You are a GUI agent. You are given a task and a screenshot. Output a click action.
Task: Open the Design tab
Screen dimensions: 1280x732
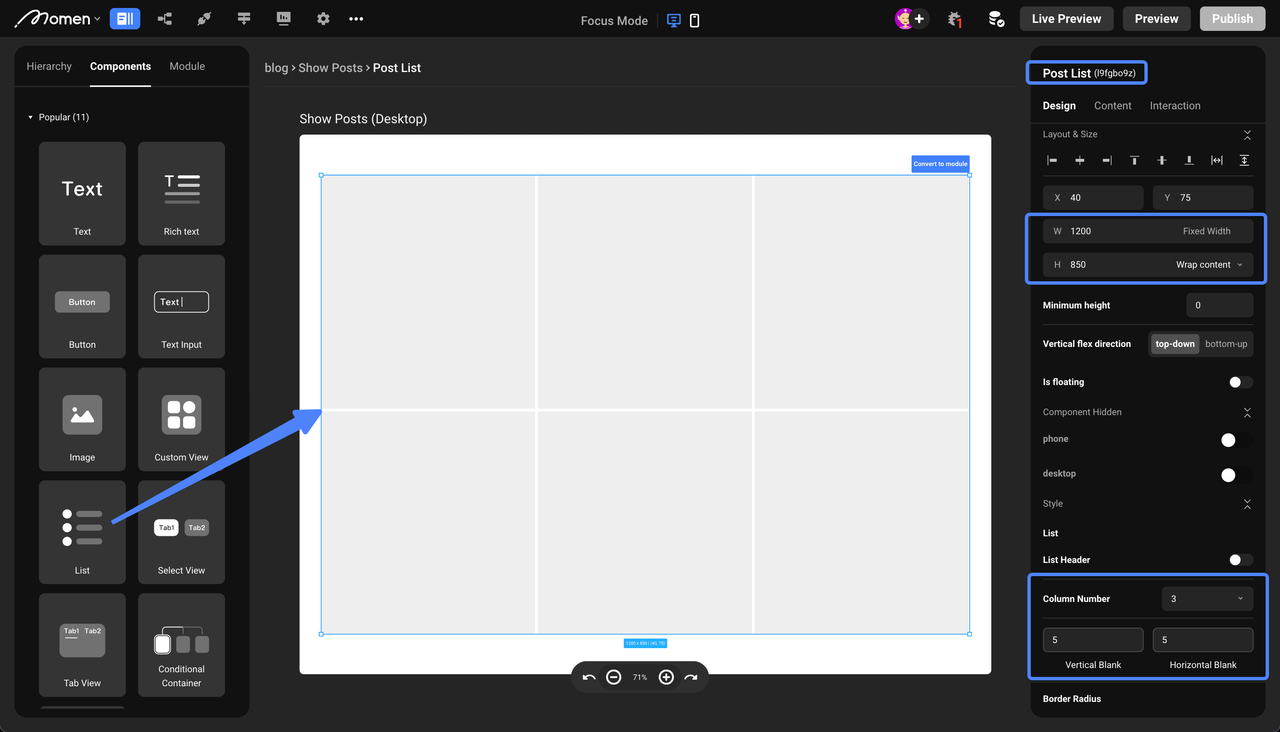point(1059,106)
